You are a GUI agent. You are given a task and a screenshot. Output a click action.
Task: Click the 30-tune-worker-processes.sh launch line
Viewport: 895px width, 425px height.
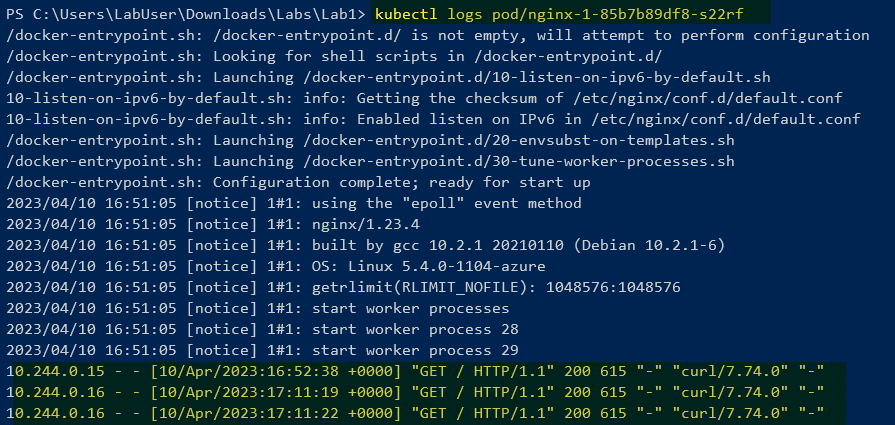pos(370,162)
